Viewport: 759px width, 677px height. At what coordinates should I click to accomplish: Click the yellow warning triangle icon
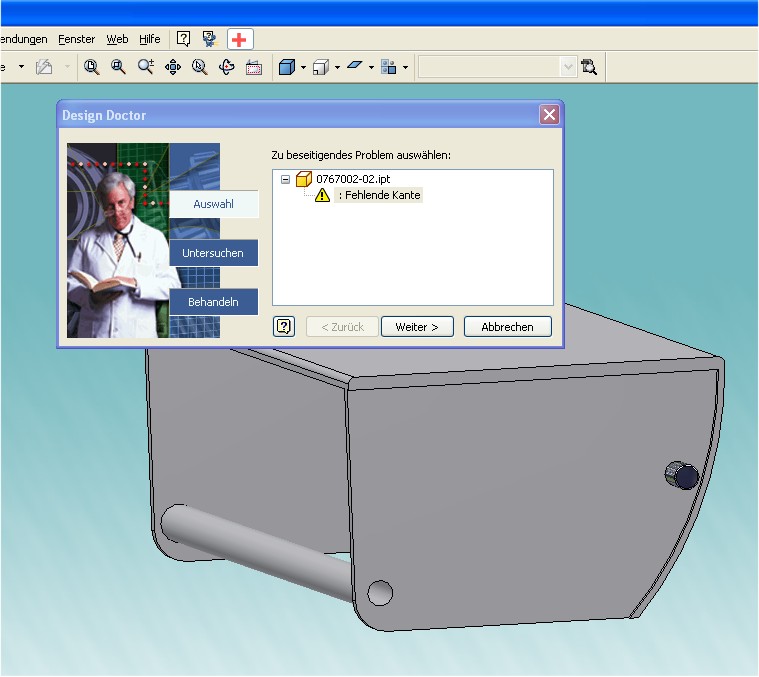(322, 196)
